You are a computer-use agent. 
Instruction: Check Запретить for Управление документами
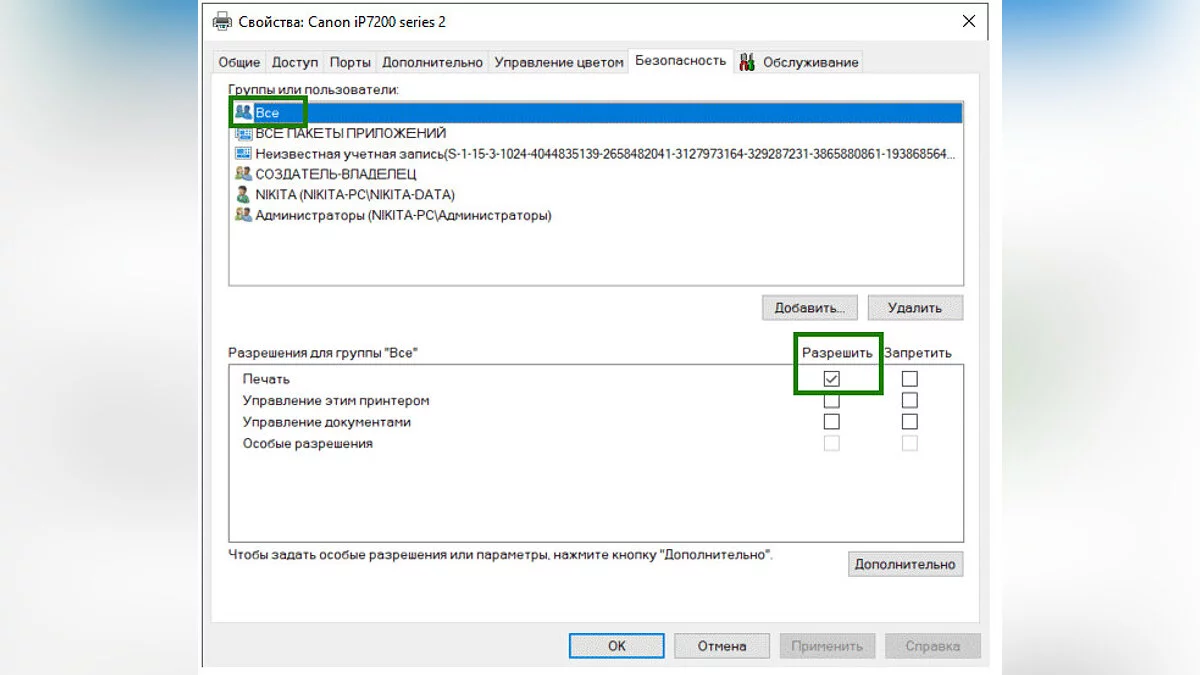click(909, 422)
